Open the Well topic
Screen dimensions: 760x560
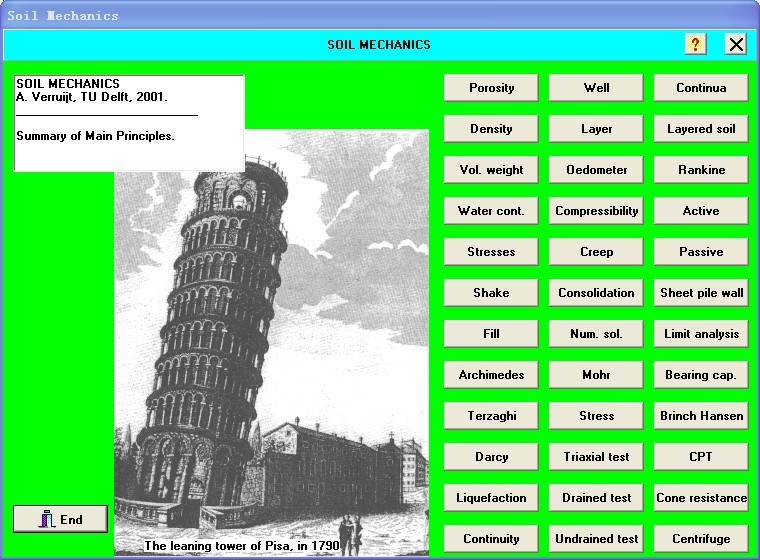[596, 88]
